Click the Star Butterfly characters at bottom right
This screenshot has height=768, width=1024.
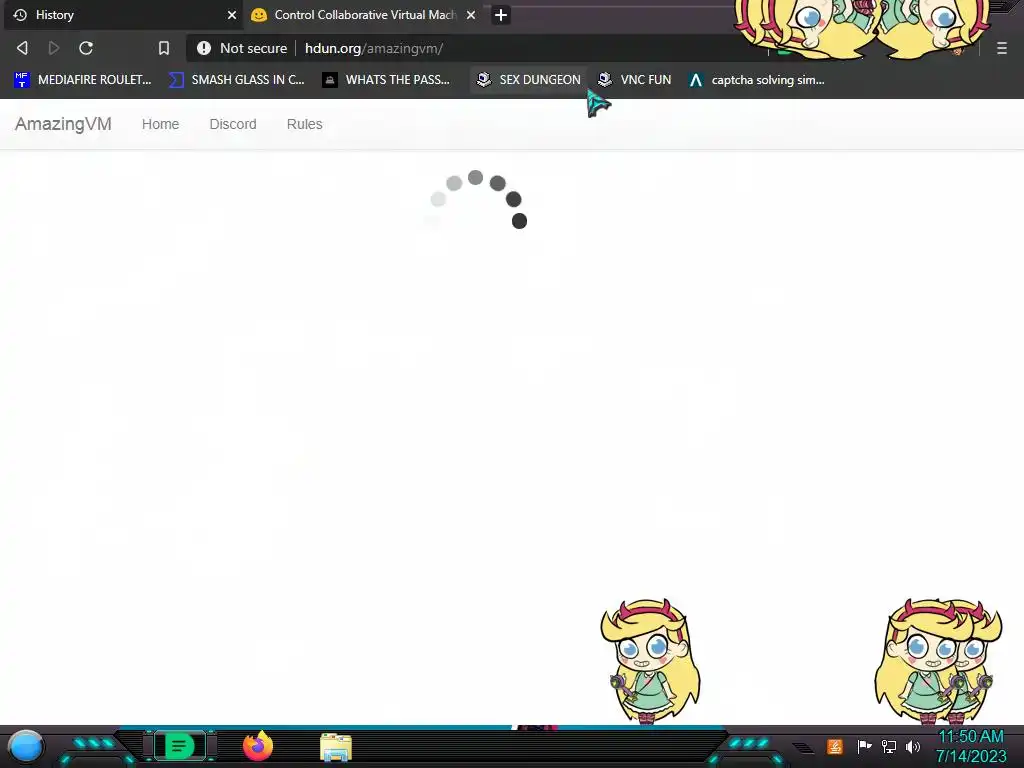click(x=938, y=661)
